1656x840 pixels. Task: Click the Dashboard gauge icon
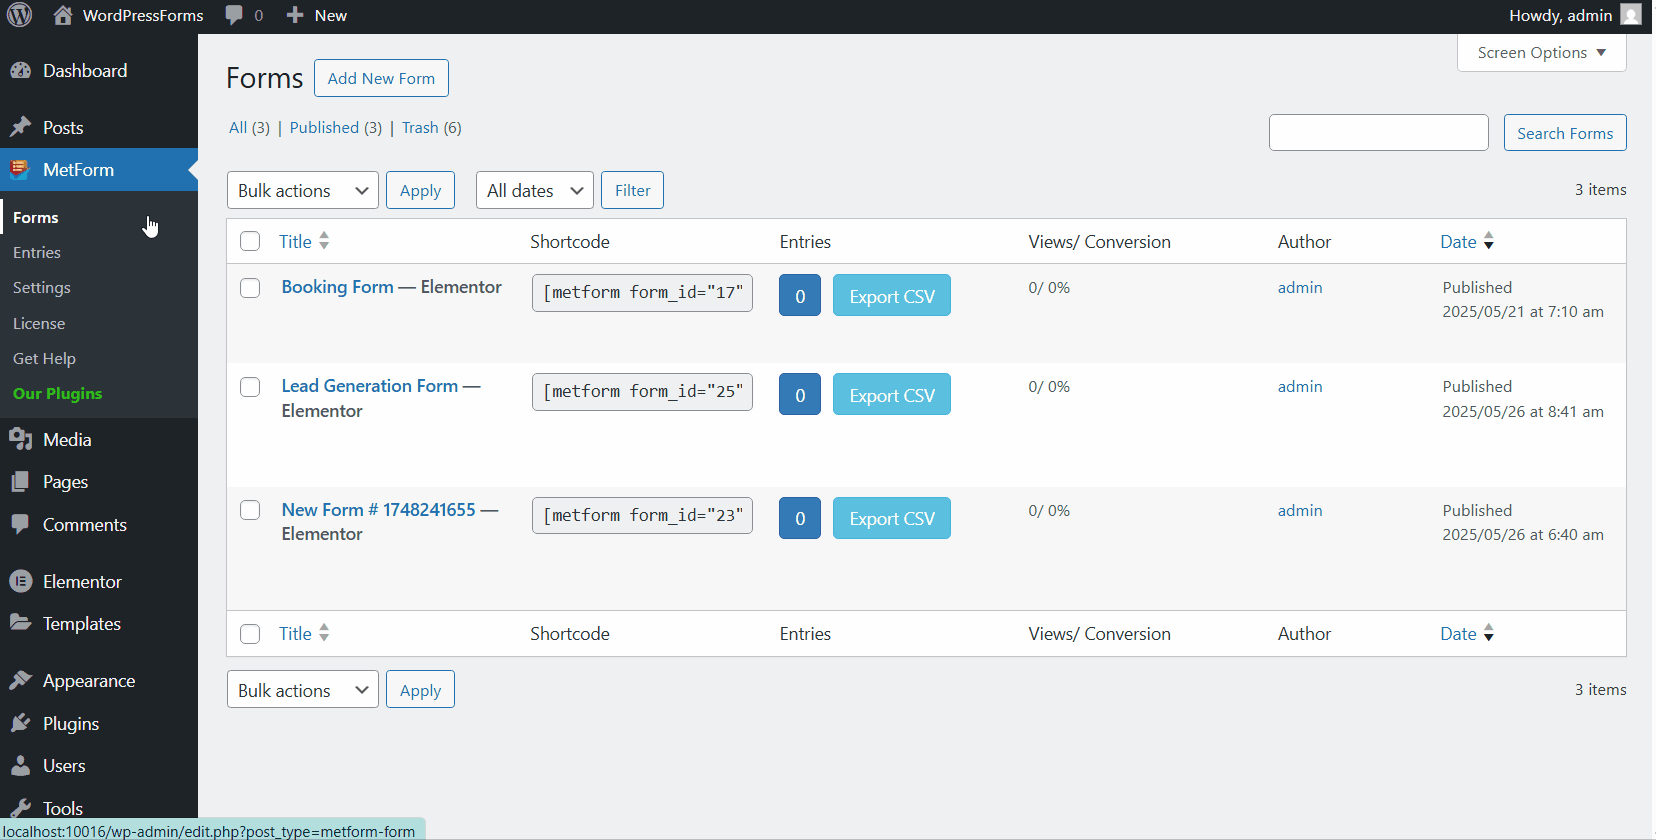20,71
